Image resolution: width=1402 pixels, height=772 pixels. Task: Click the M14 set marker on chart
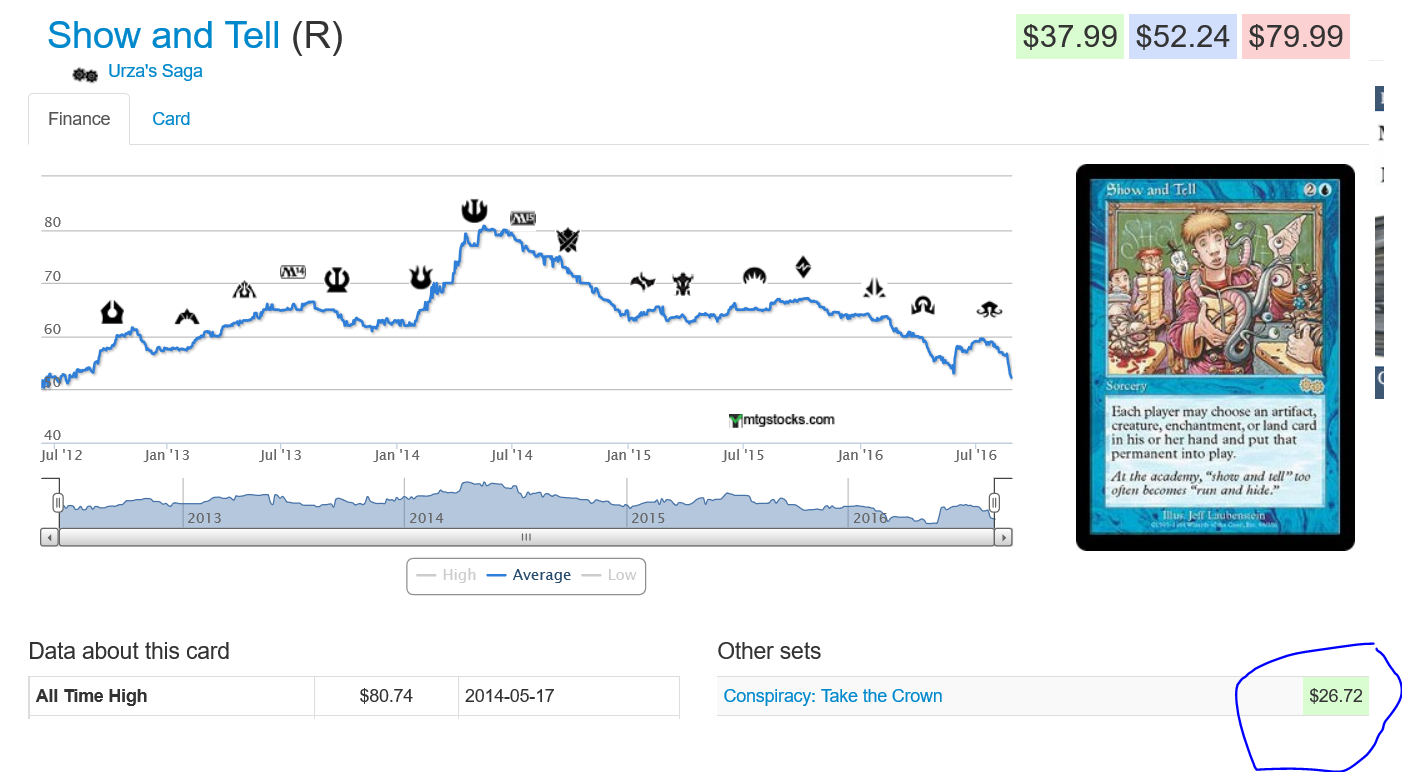292,271
